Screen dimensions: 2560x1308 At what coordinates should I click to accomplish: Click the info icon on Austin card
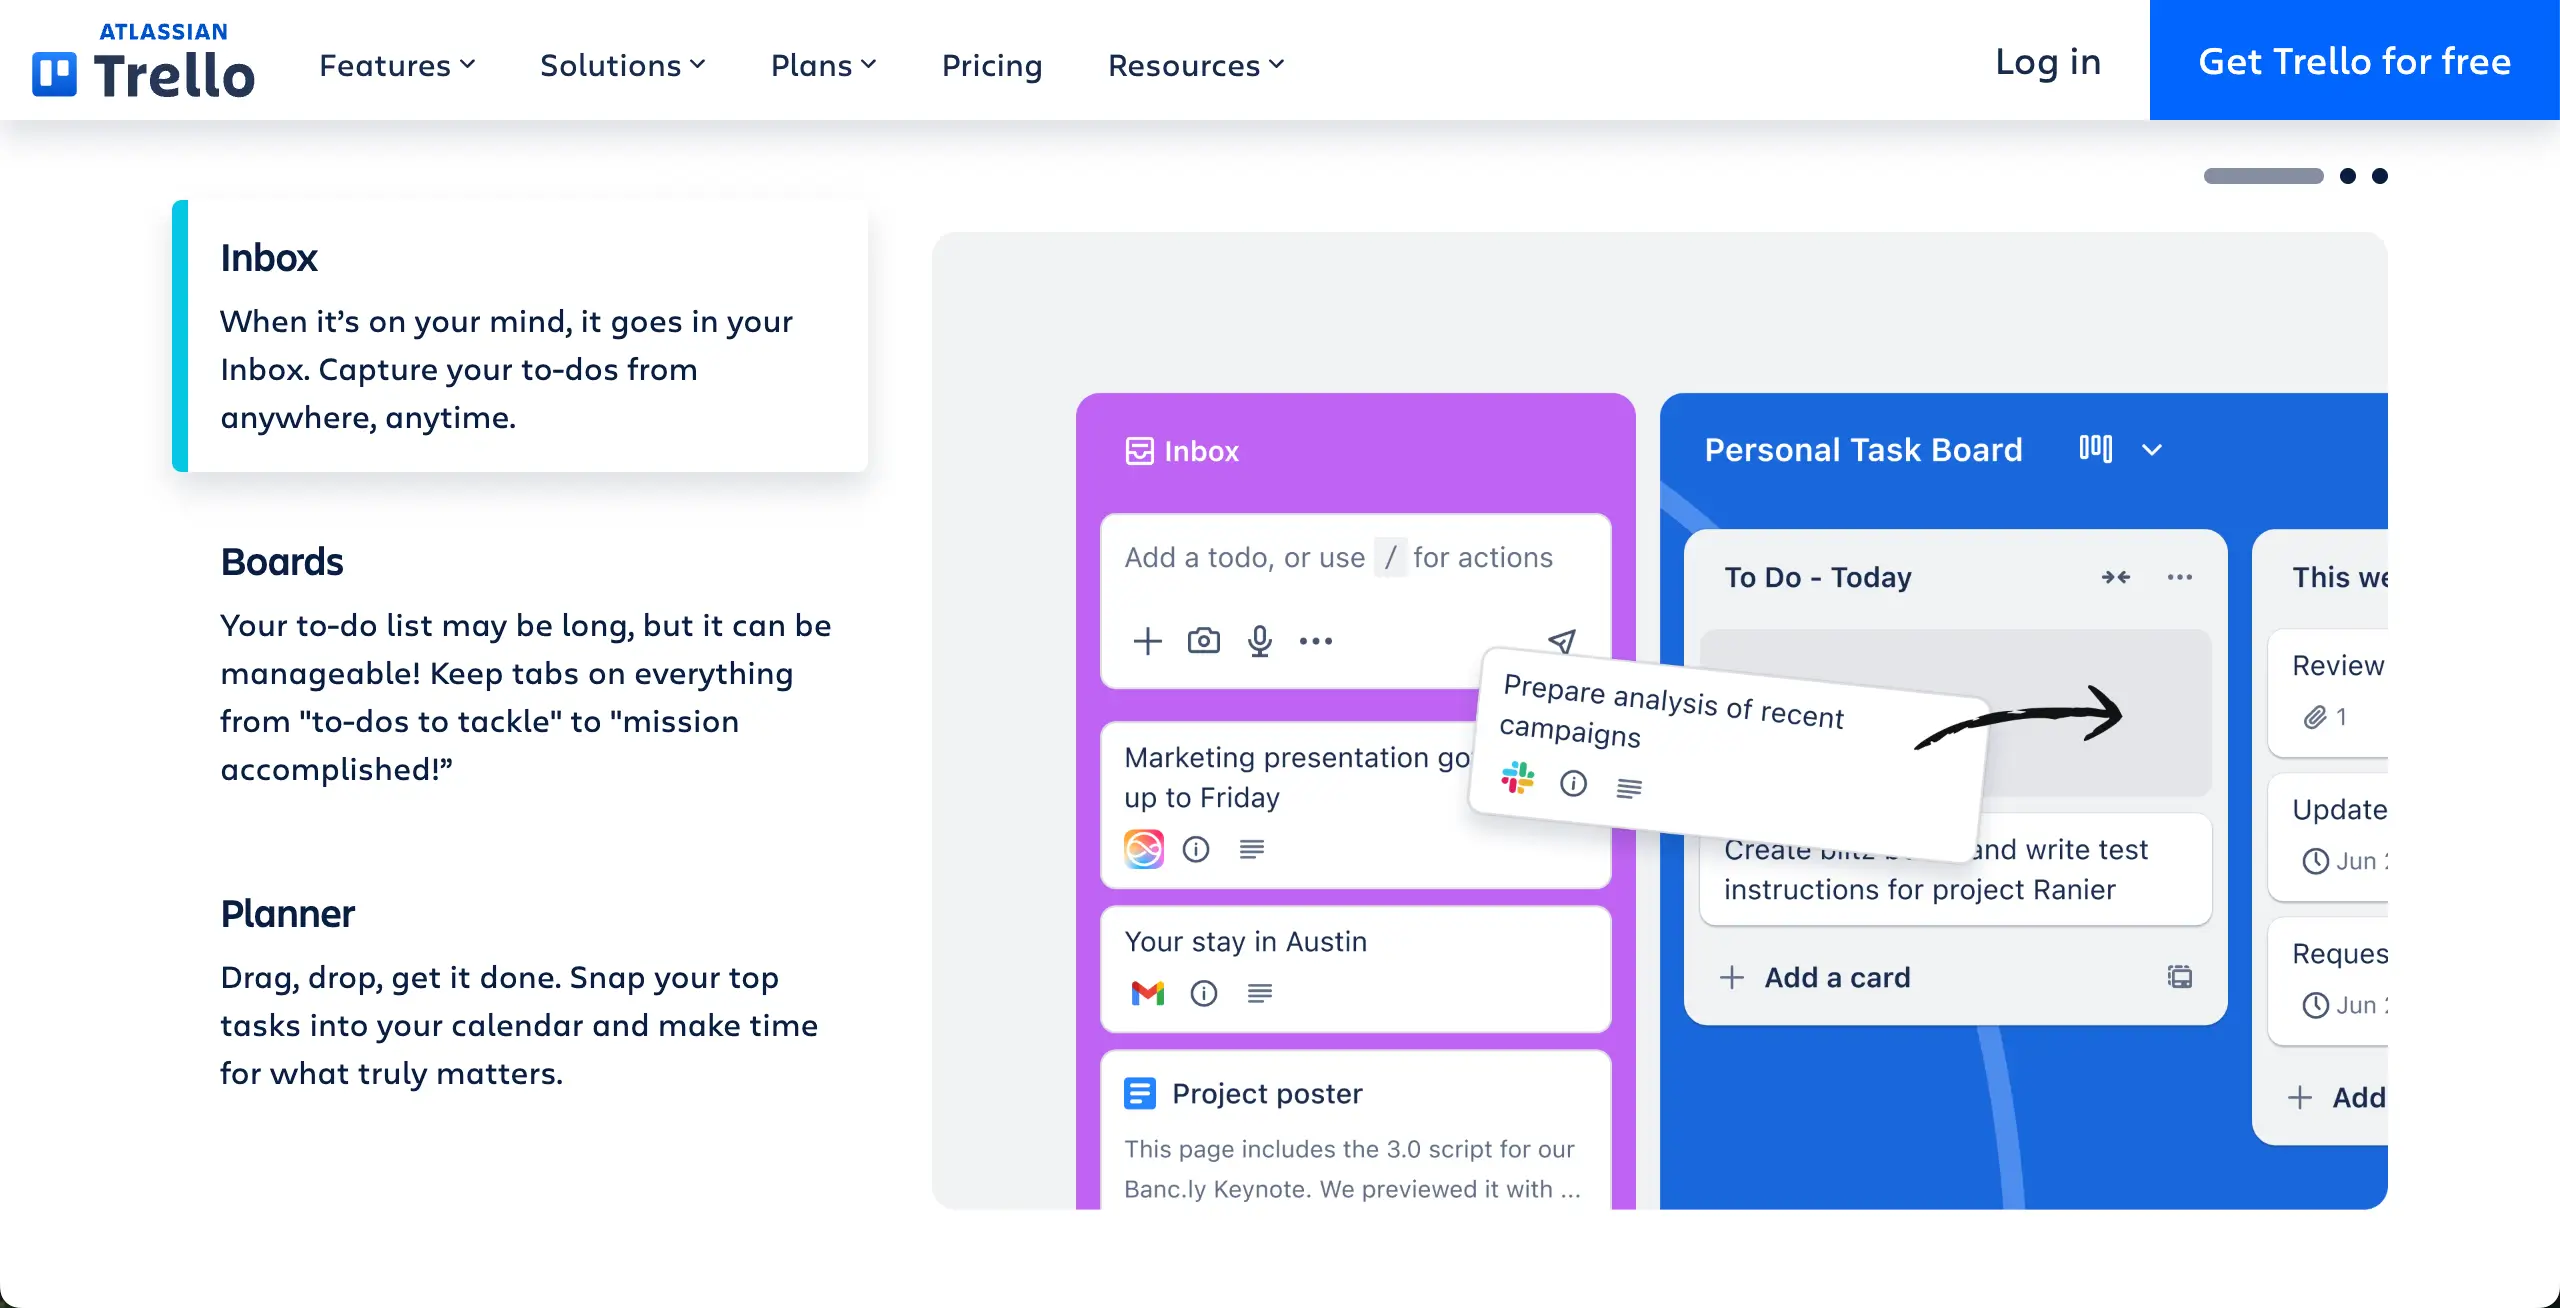pos(1204,993)
